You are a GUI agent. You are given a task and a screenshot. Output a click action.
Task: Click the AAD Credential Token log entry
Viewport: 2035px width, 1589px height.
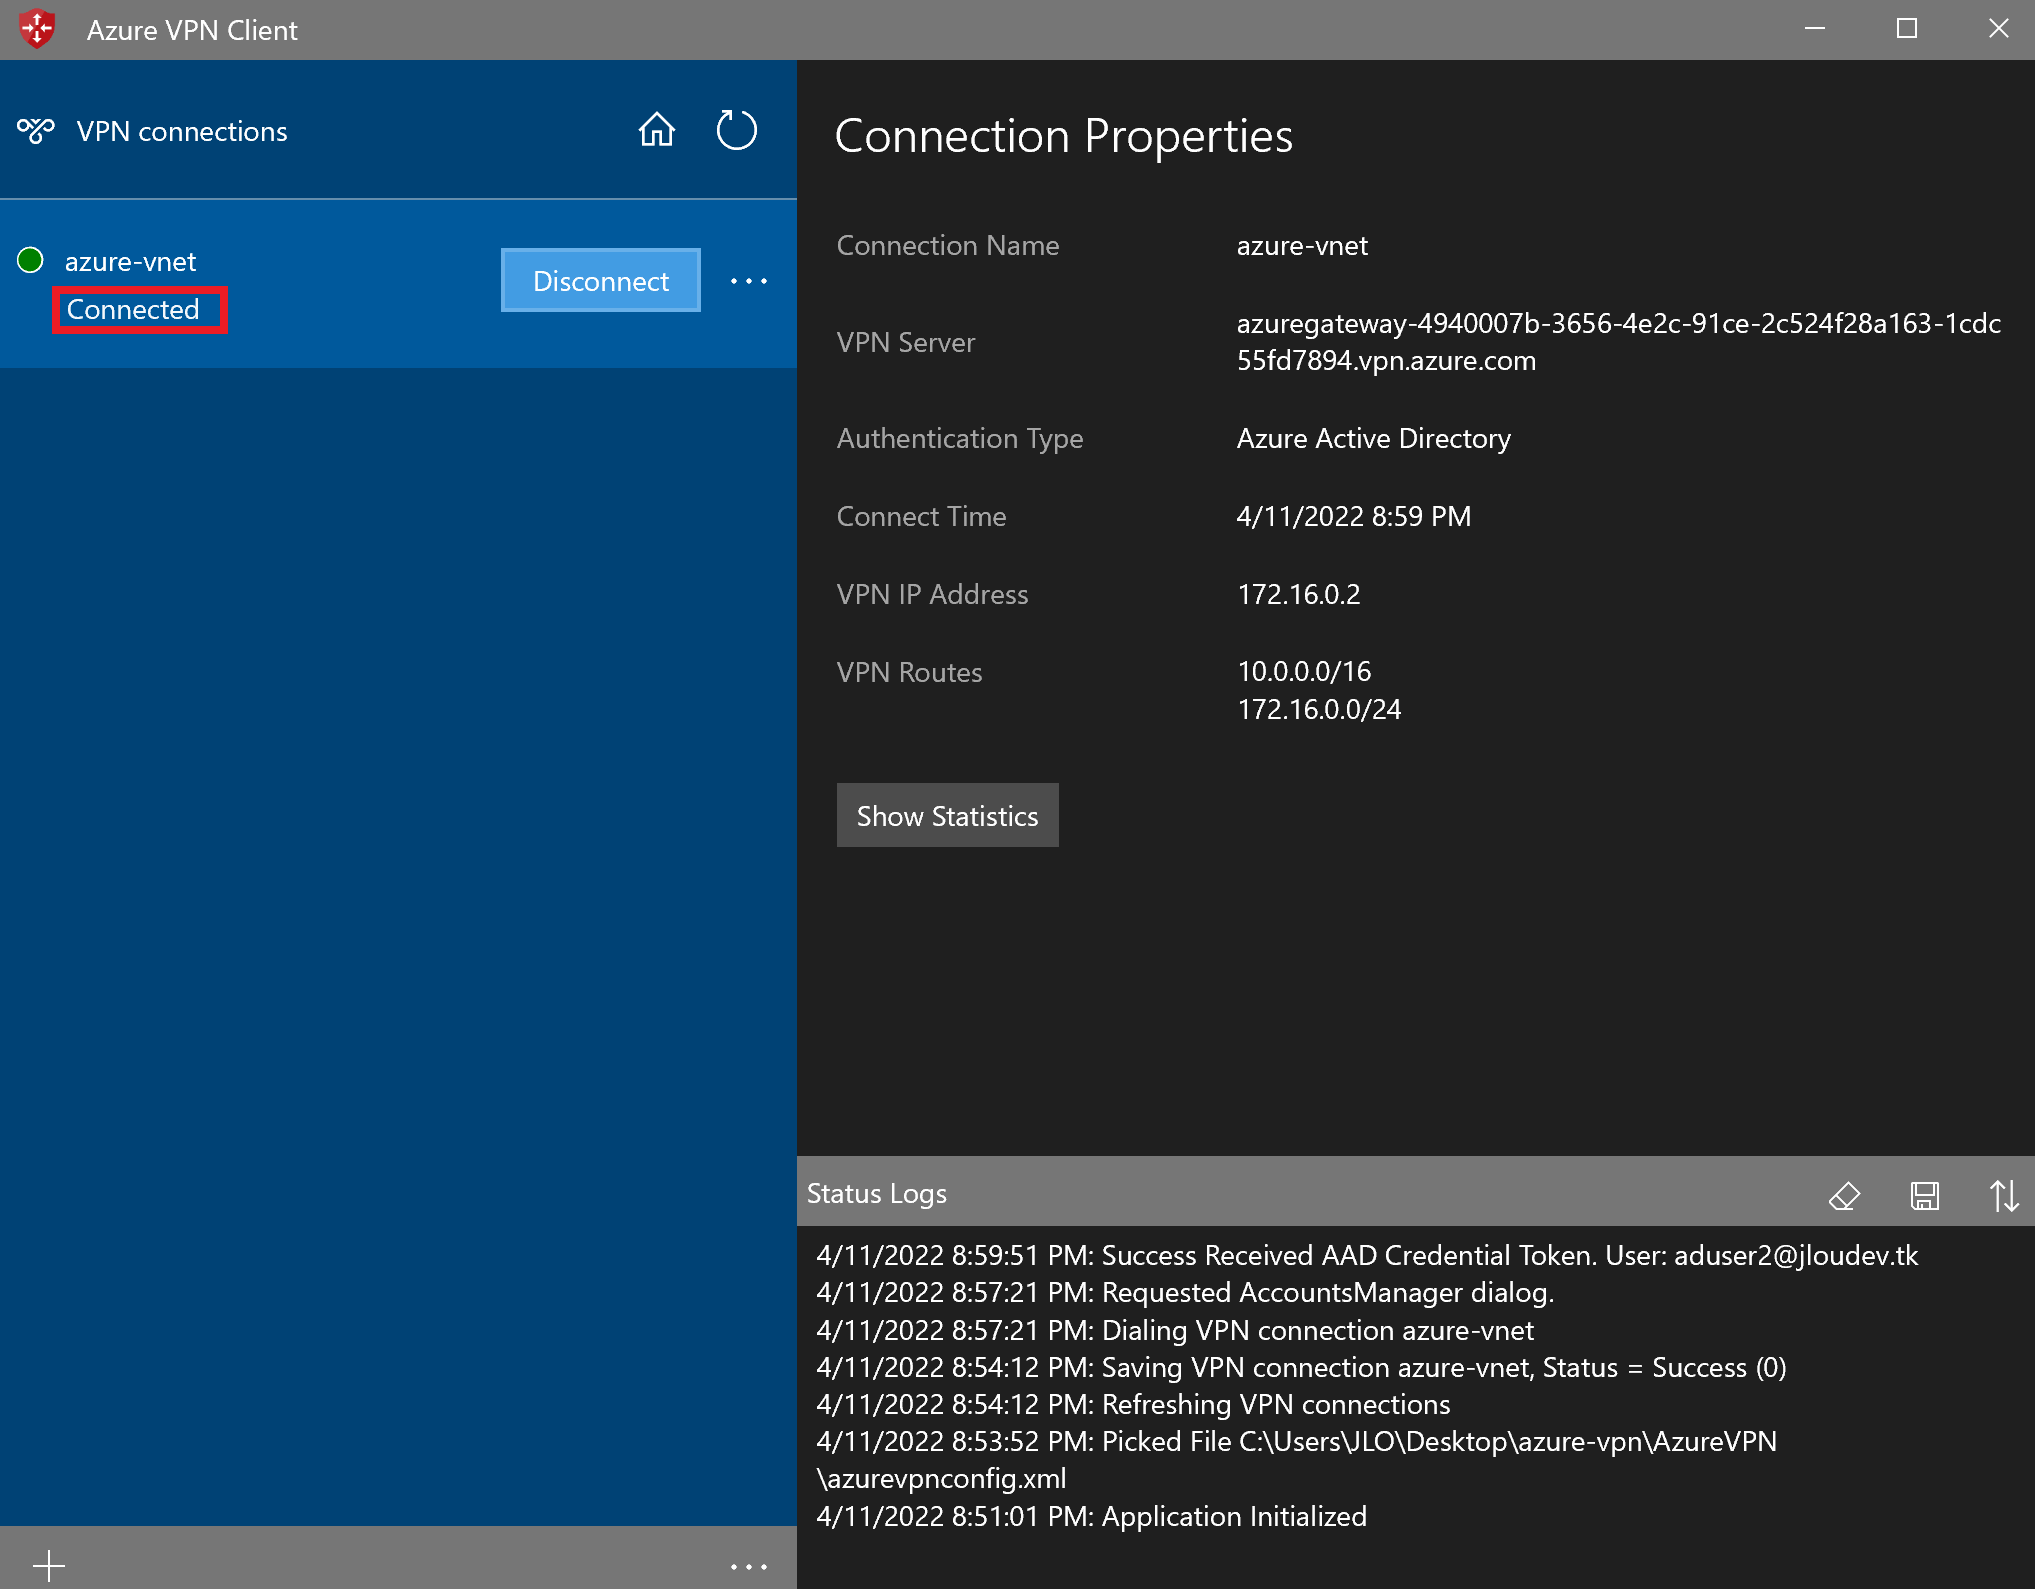click(1367, 1255)
